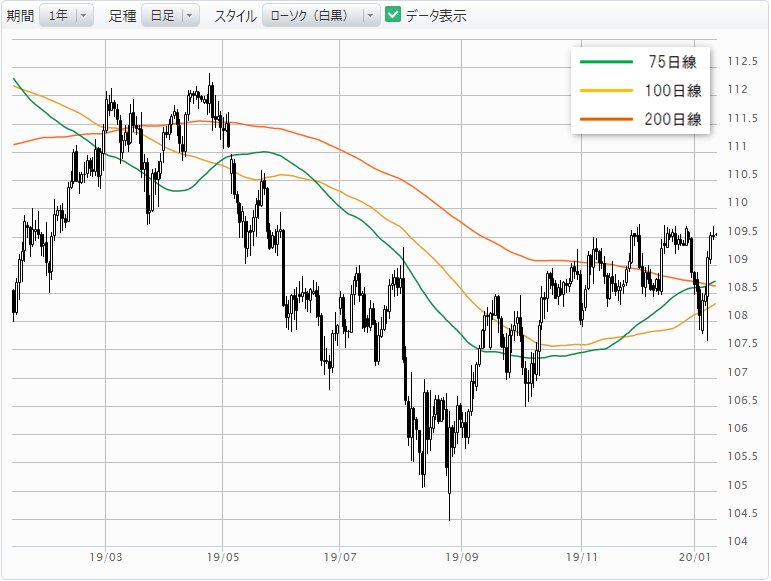Click the 104.5 price axis label
Viewport: 771px width, 581px height.
pyautogui.click(x=742, y=513)
